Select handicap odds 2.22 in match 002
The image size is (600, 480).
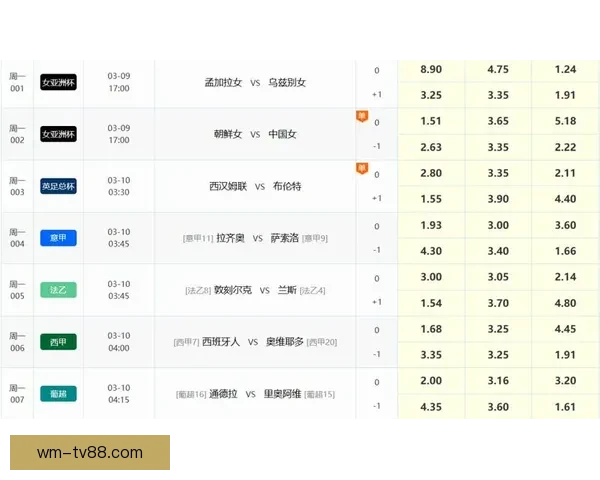pos(566,147)
